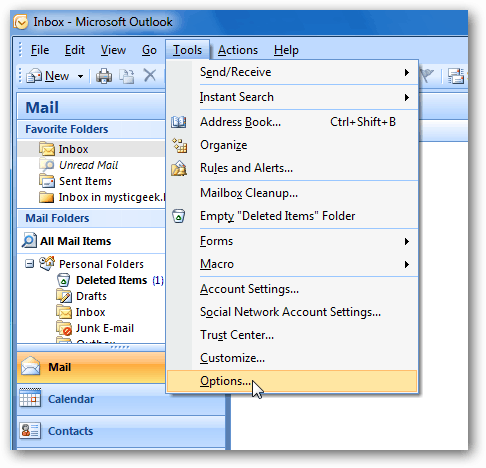The width and height of the screenshot is (486, 468).
Task: Choose Trust Center... menu entry
Action: coord(292,335)
